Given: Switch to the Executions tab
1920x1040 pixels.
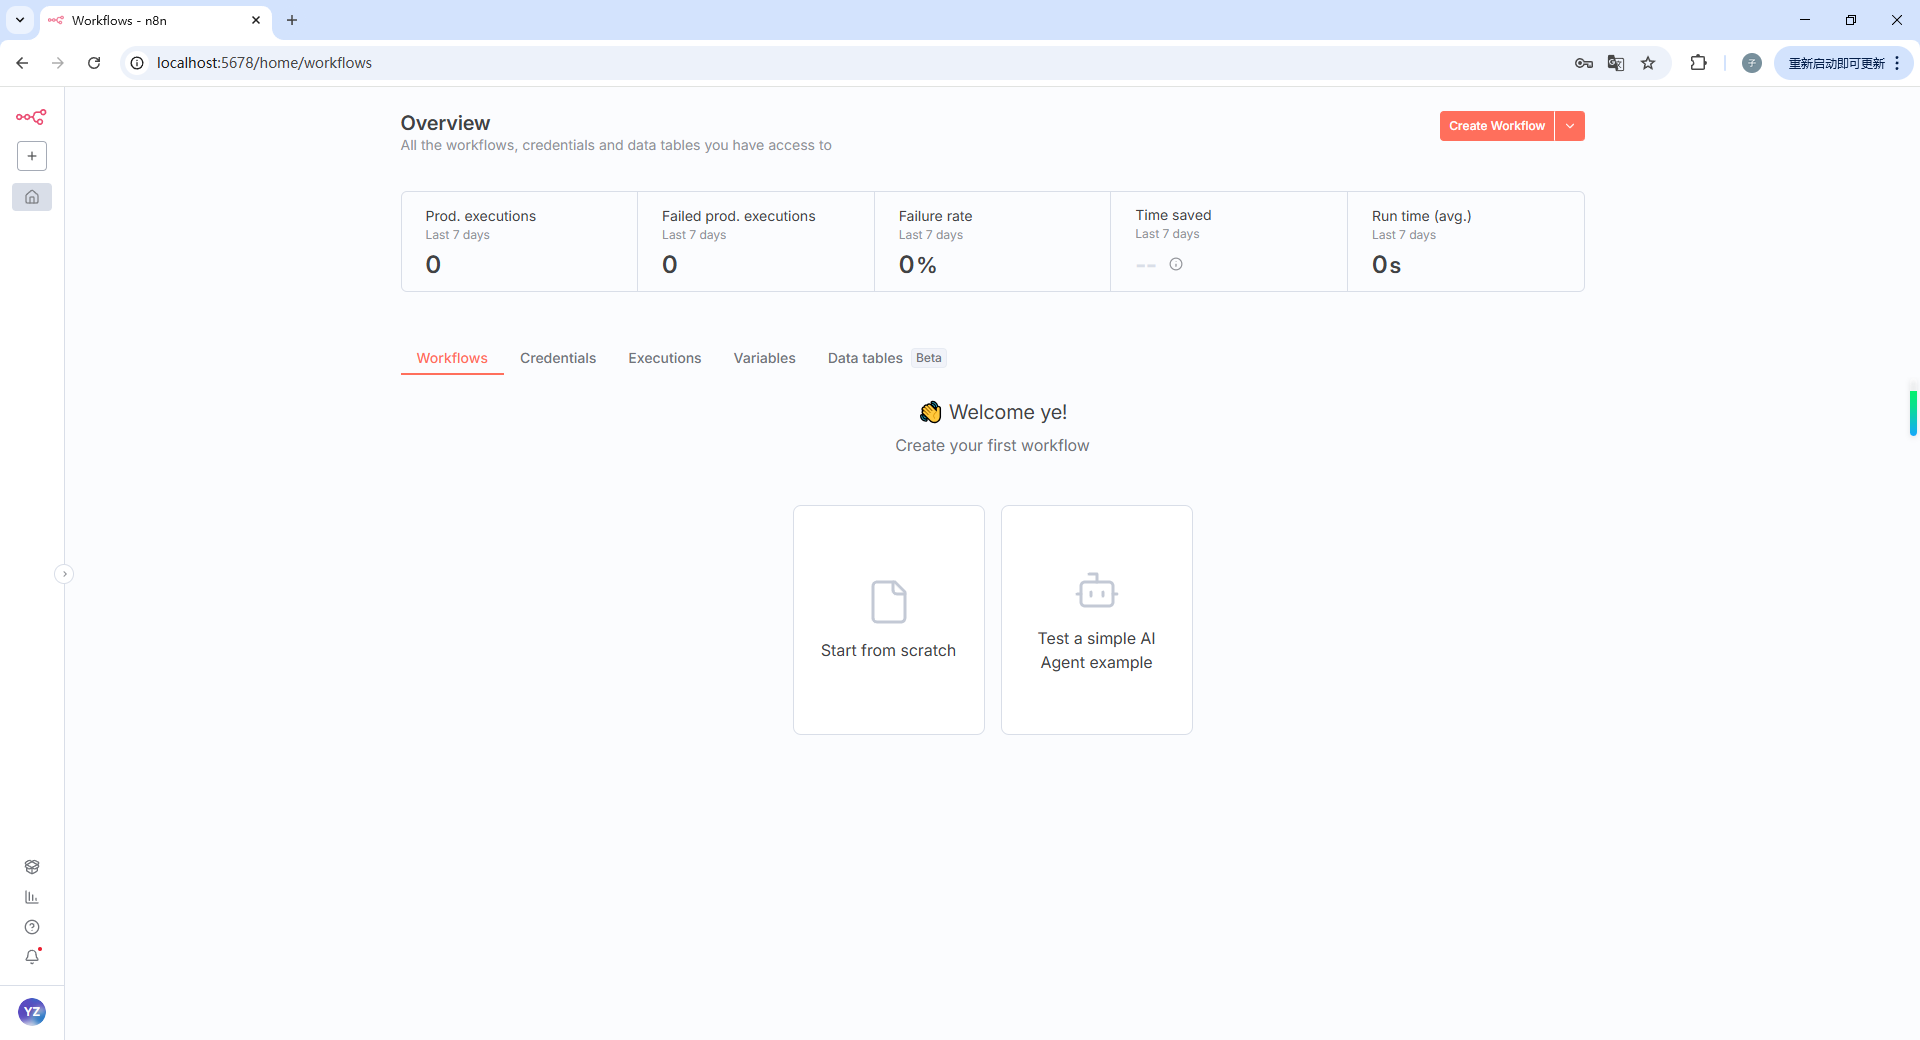Looking at the screenshot, I should pyautogui.click(x=665, y=358).
